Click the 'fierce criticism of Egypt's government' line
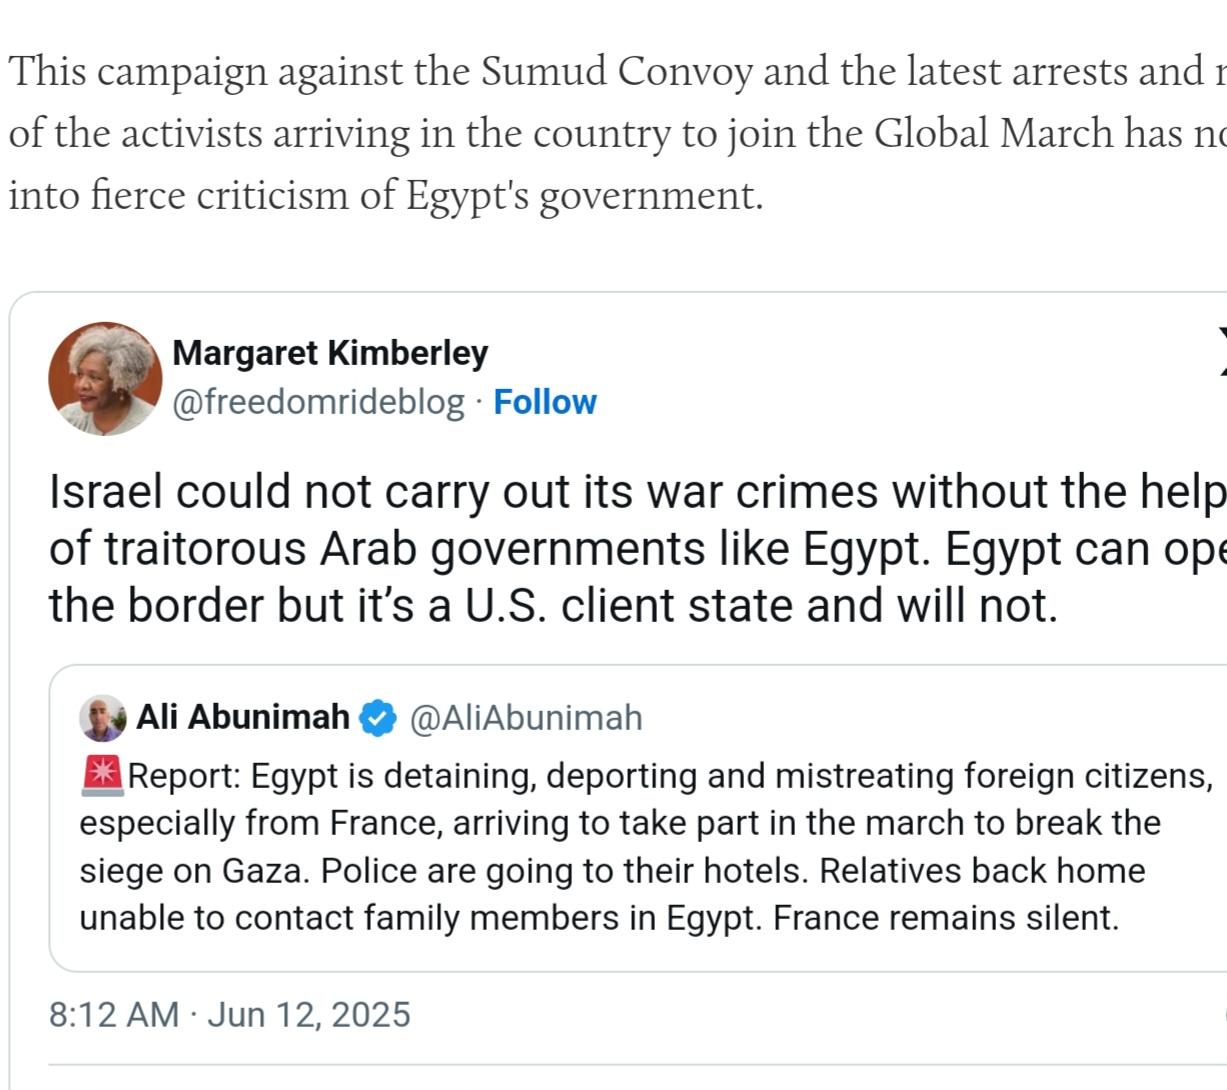Image resolution: width=1227 pixels, height=1090 pixels. 385,195
